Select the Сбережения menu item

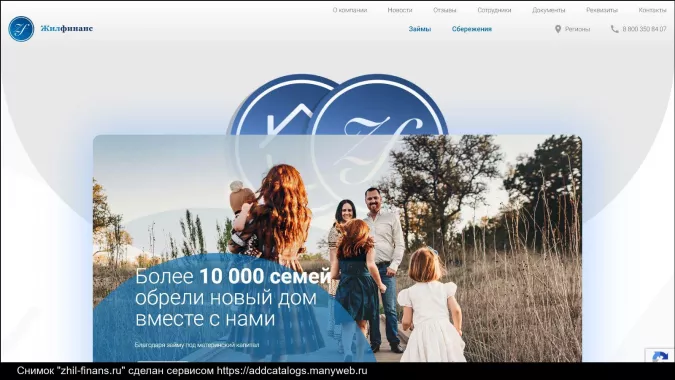coord(471,29)
